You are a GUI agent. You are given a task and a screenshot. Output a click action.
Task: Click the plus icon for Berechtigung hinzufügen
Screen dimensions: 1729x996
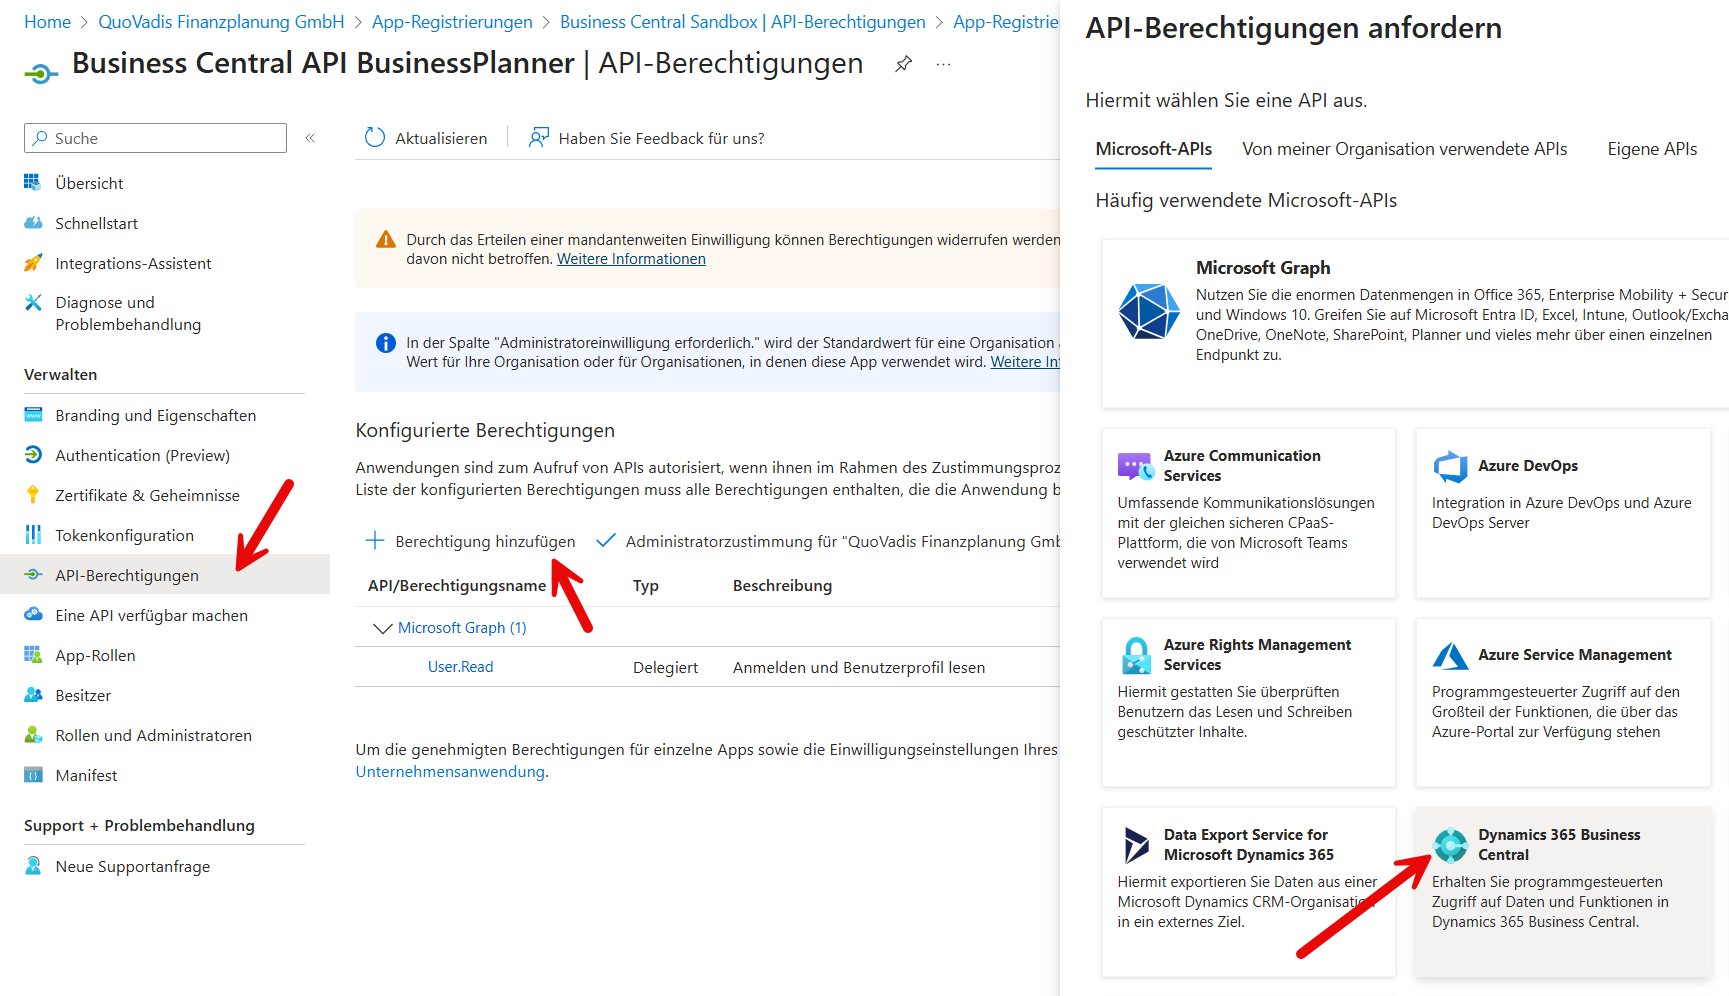tap(375, 541)
